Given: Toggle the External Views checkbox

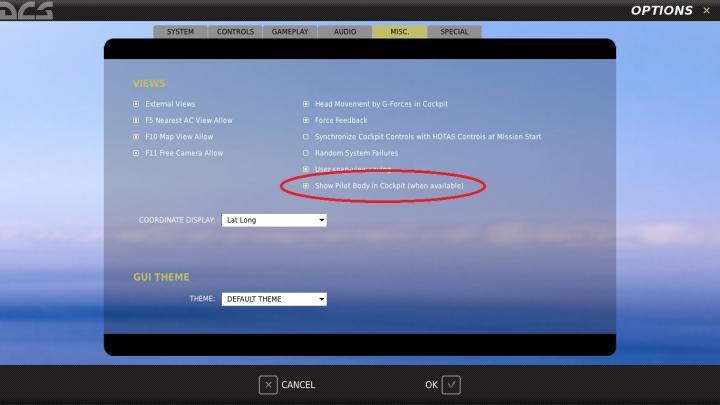Looking at the screenshot, I should tap(137, 104).
